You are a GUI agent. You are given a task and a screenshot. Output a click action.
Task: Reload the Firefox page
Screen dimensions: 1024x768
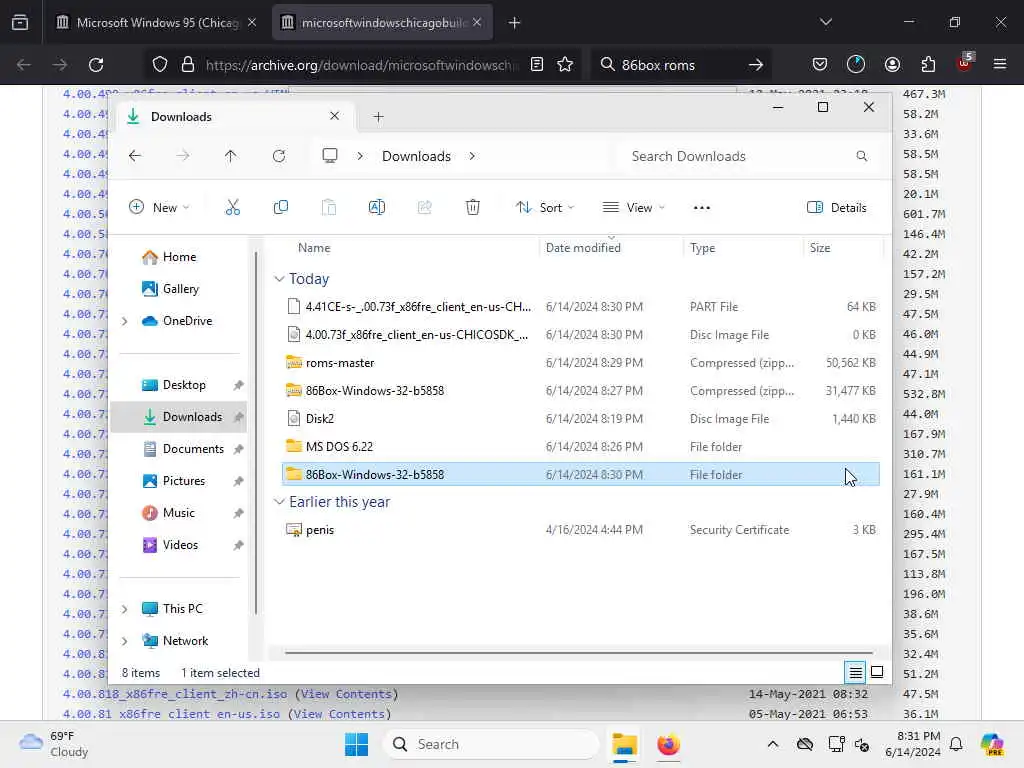tap(96, 65)
